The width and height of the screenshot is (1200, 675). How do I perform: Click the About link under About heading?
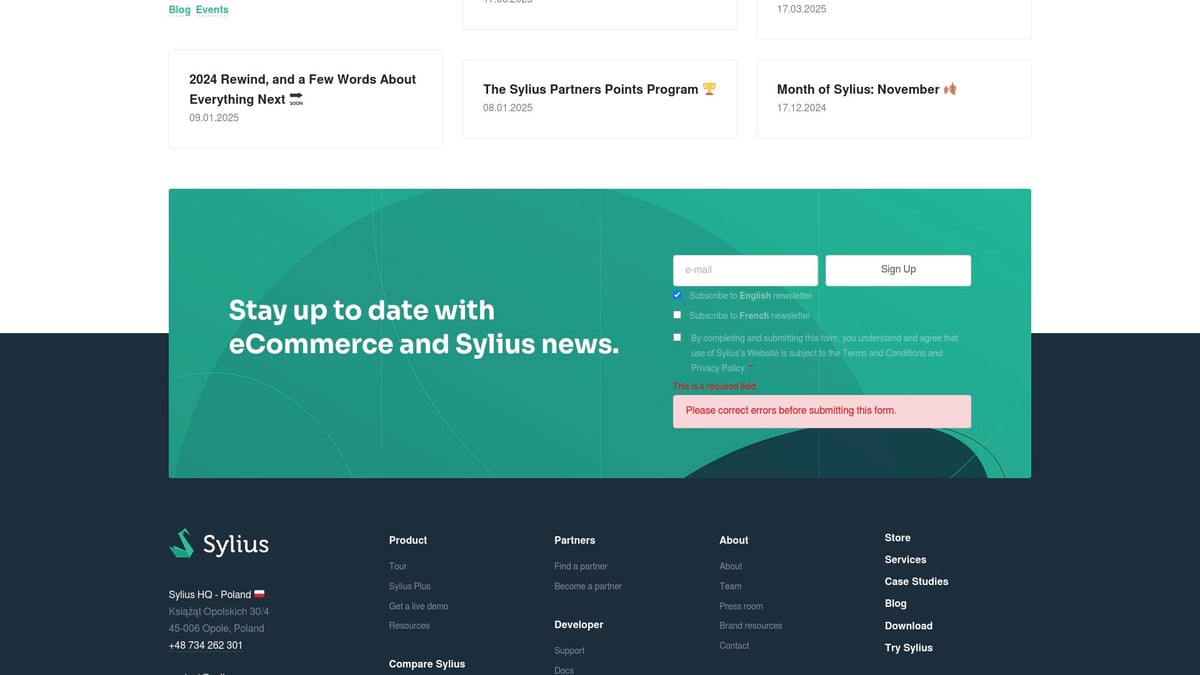(x=731, y=566)
